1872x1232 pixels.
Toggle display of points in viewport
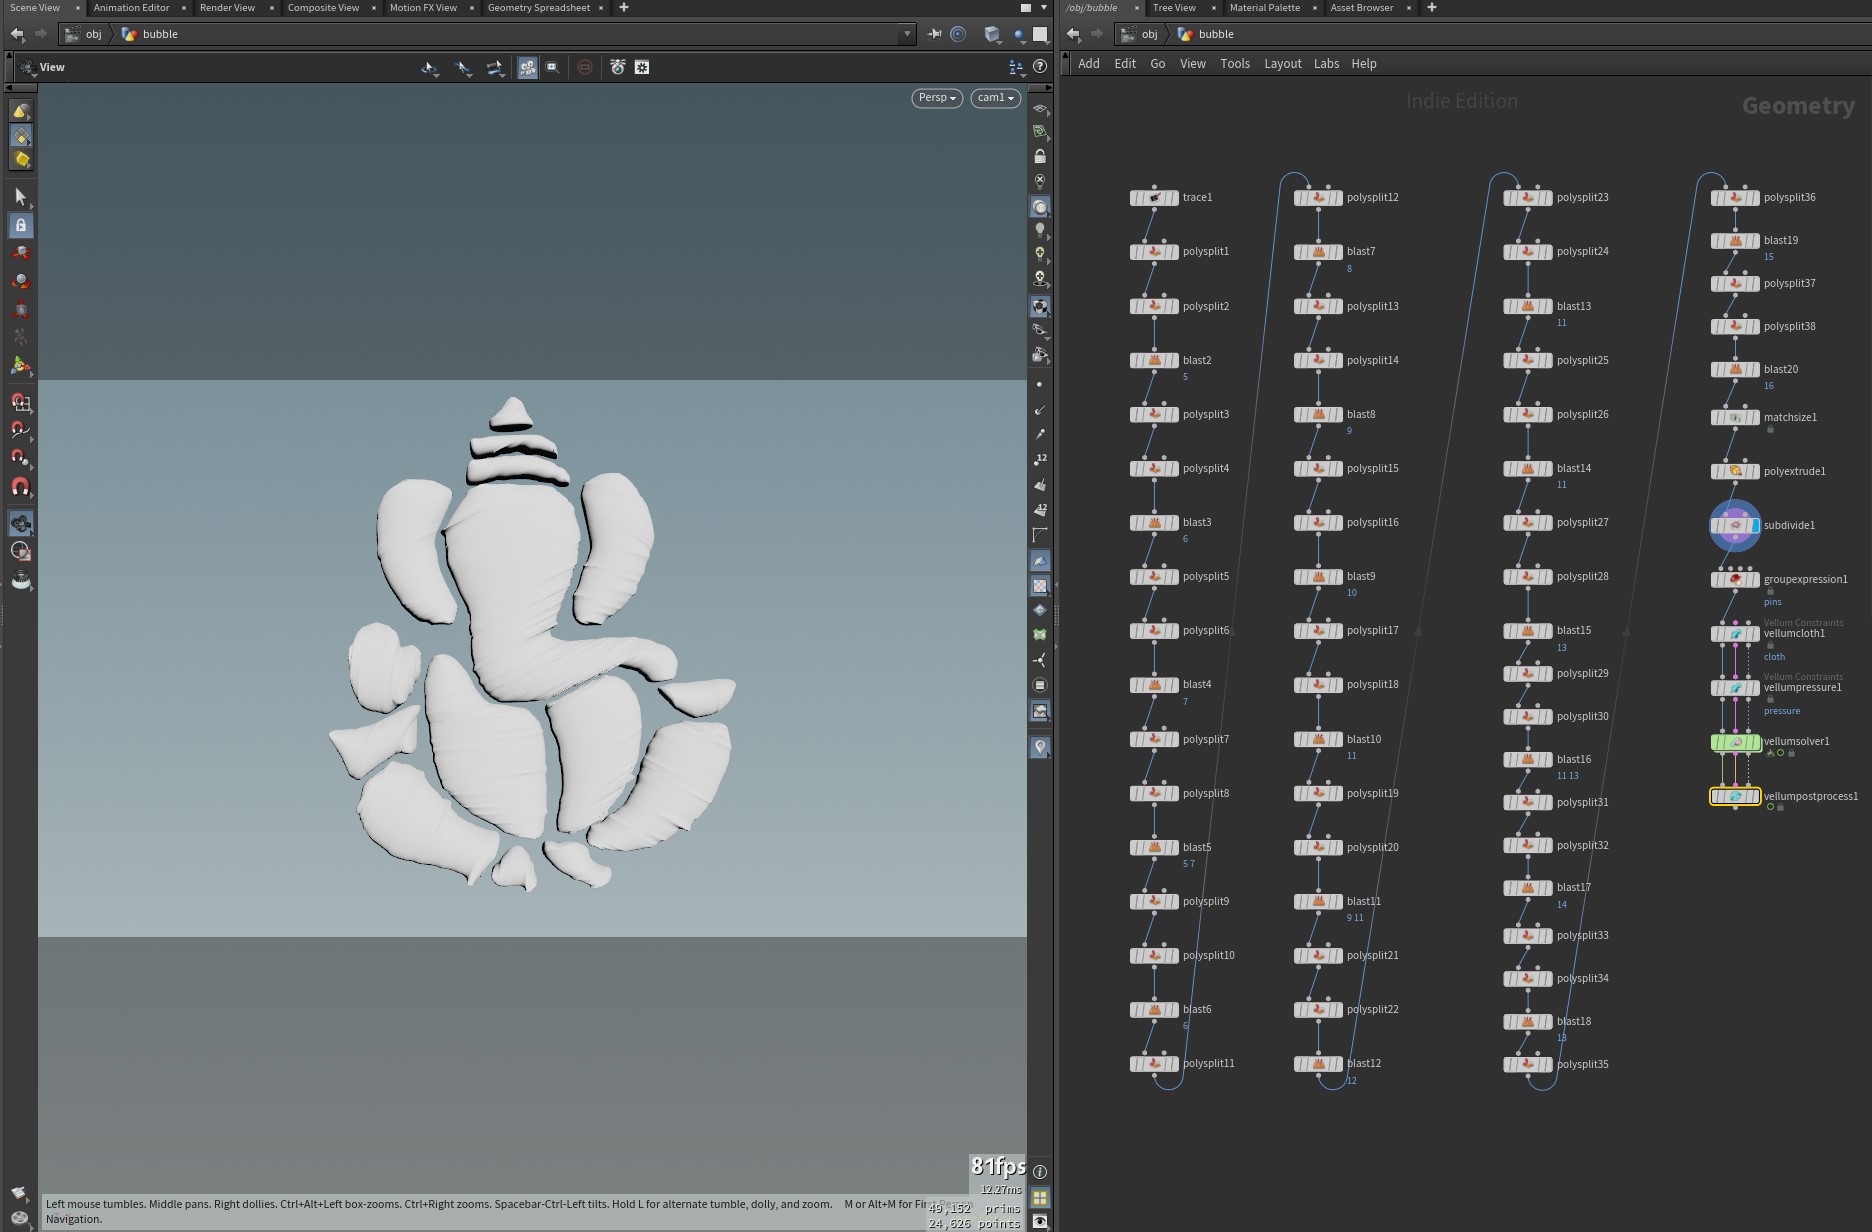pyautogui.click(x=1040, y=384)
